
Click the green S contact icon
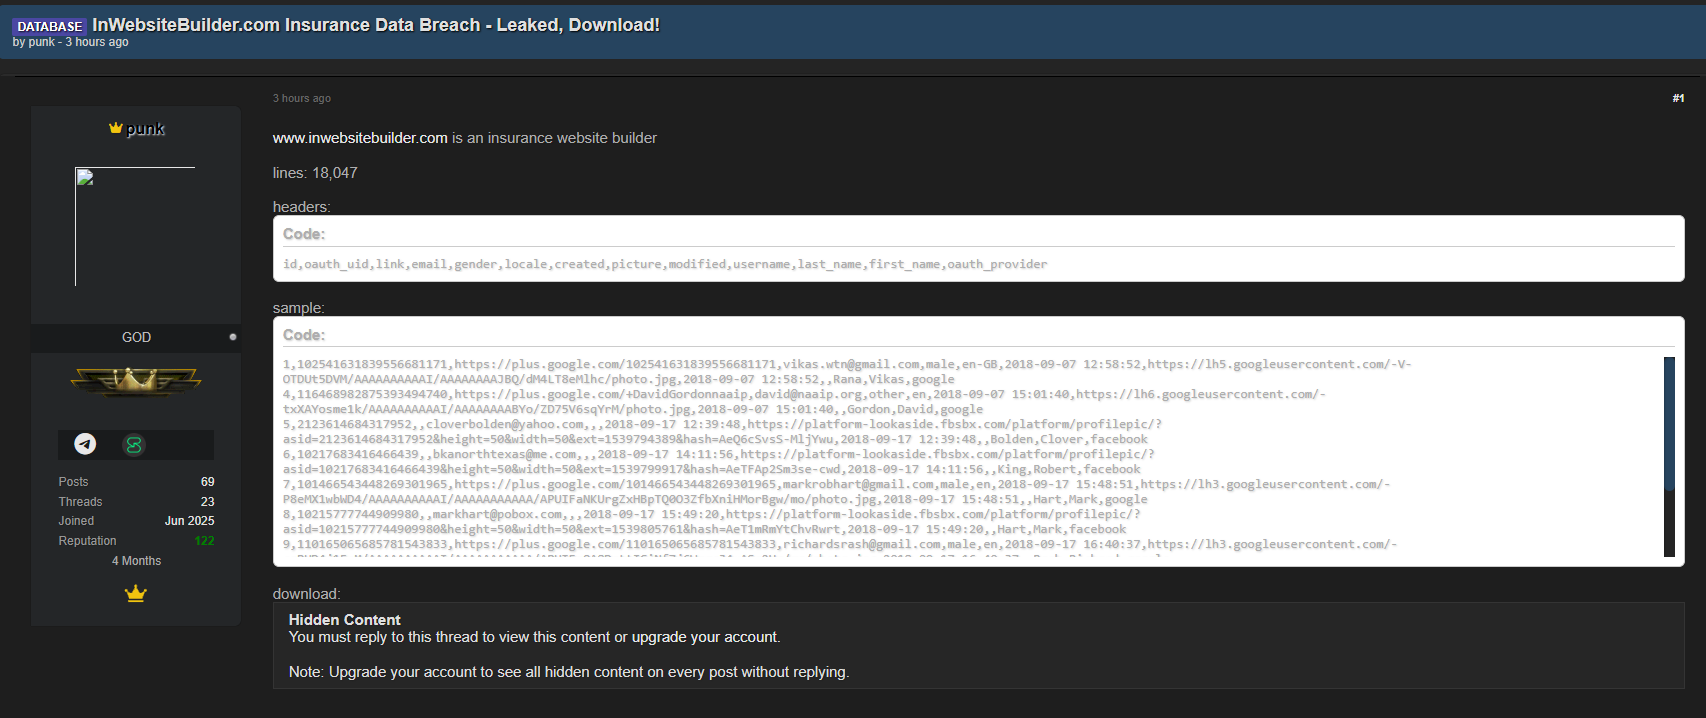pos(134,445)
